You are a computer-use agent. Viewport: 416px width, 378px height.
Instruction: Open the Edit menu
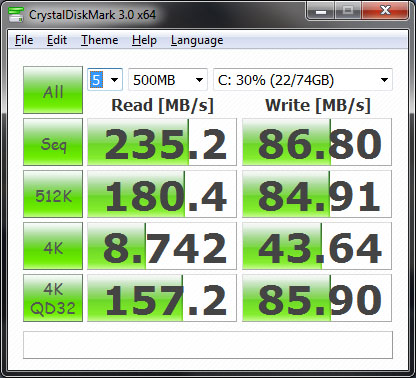point(57,40)
